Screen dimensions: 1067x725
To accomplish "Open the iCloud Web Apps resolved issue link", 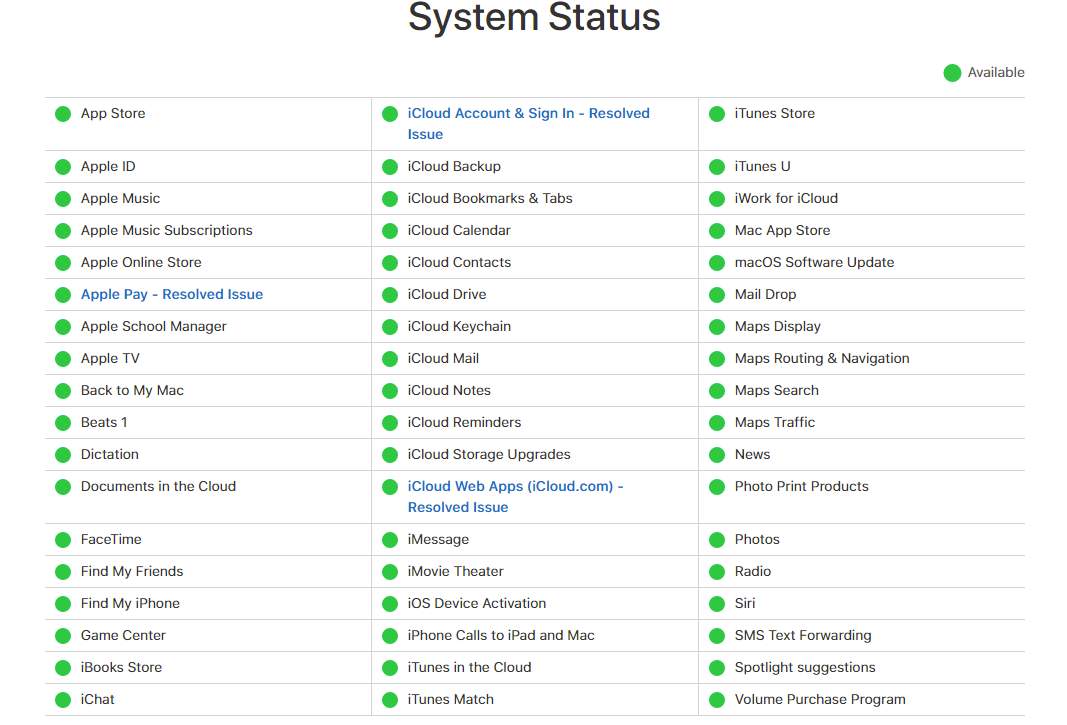I will tap(516, 497).
